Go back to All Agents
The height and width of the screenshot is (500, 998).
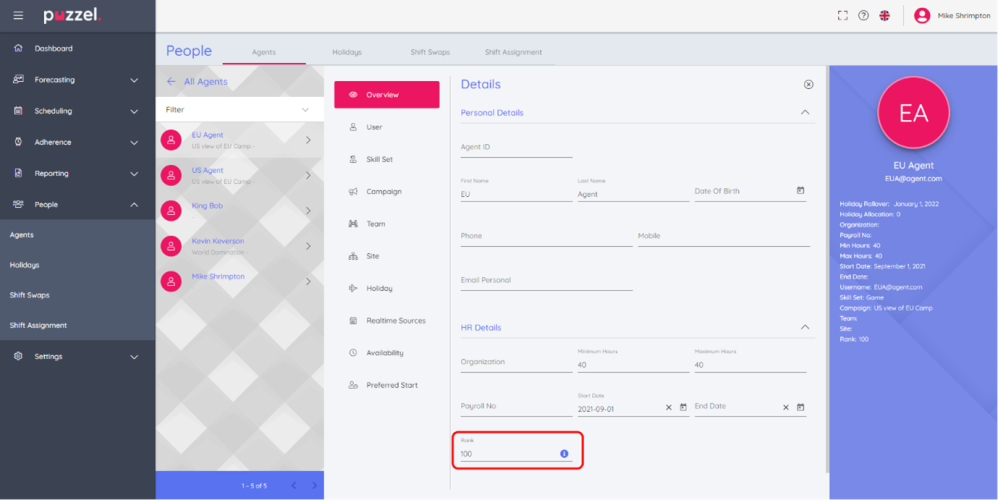click(198, 82)
